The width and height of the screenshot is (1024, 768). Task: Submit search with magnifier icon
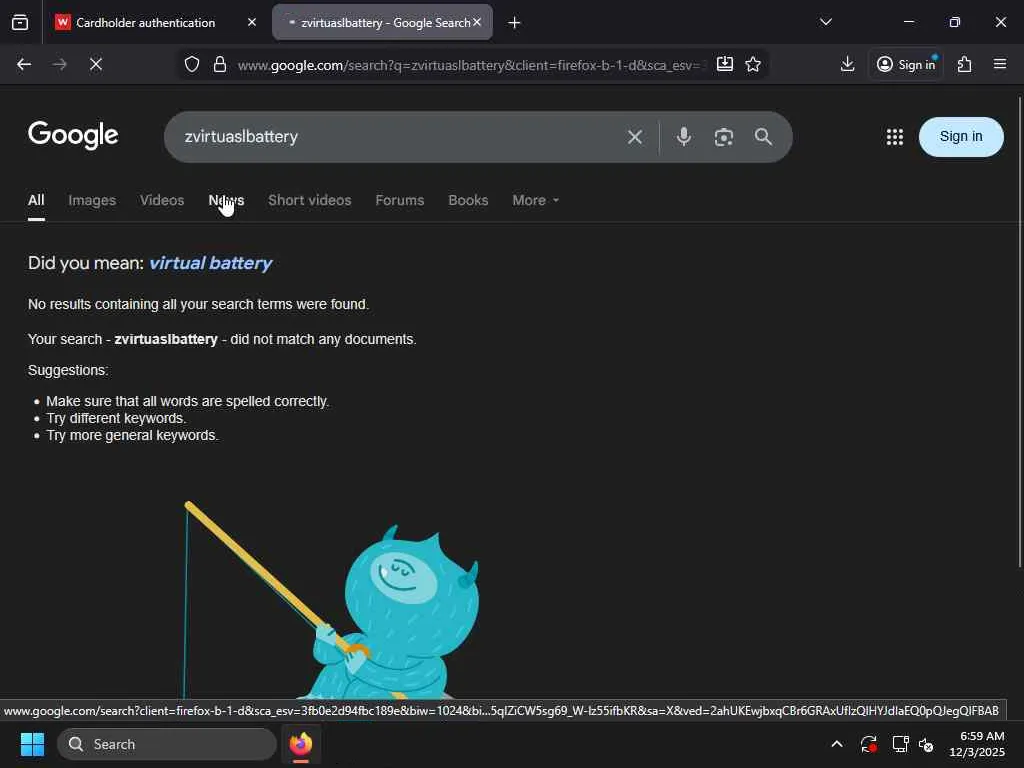(763, 137)
